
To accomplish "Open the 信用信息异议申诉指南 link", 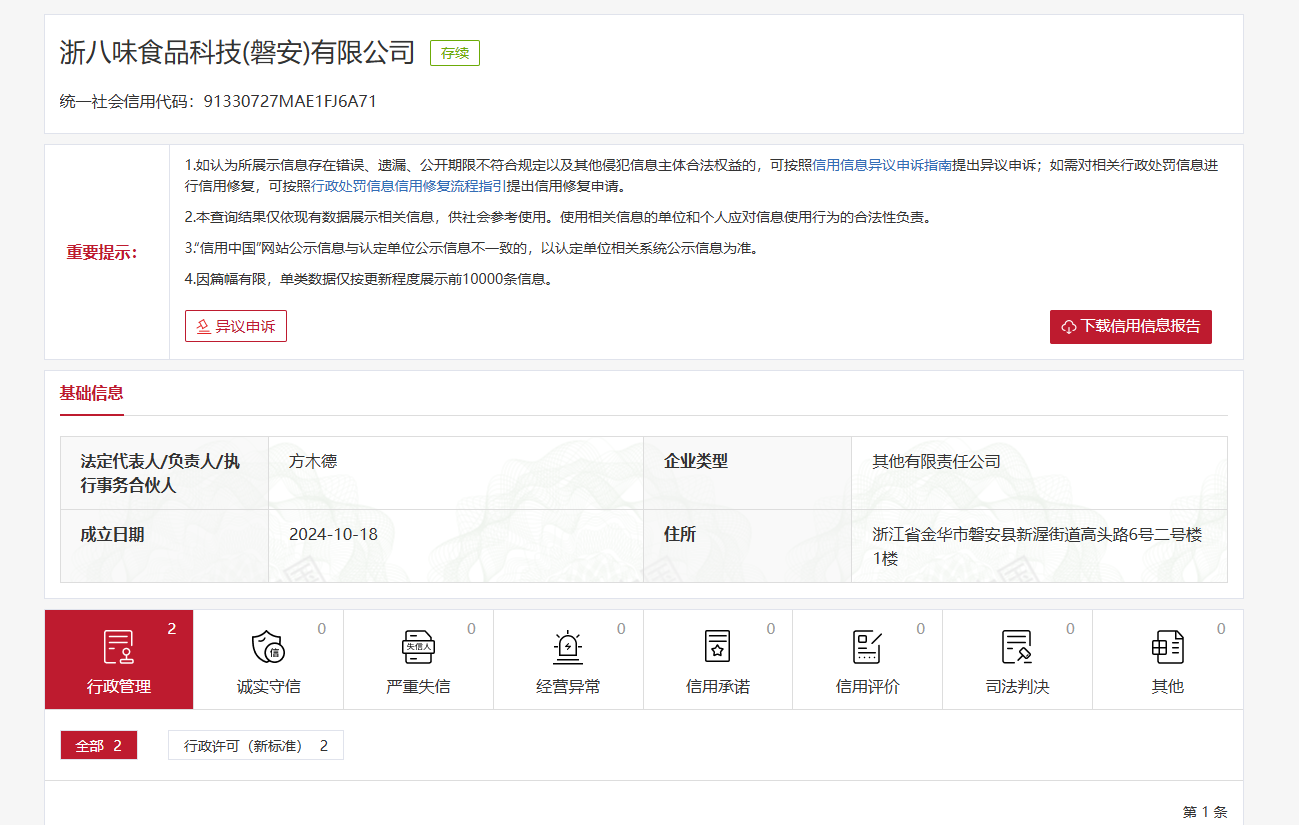I will point(881,165).
